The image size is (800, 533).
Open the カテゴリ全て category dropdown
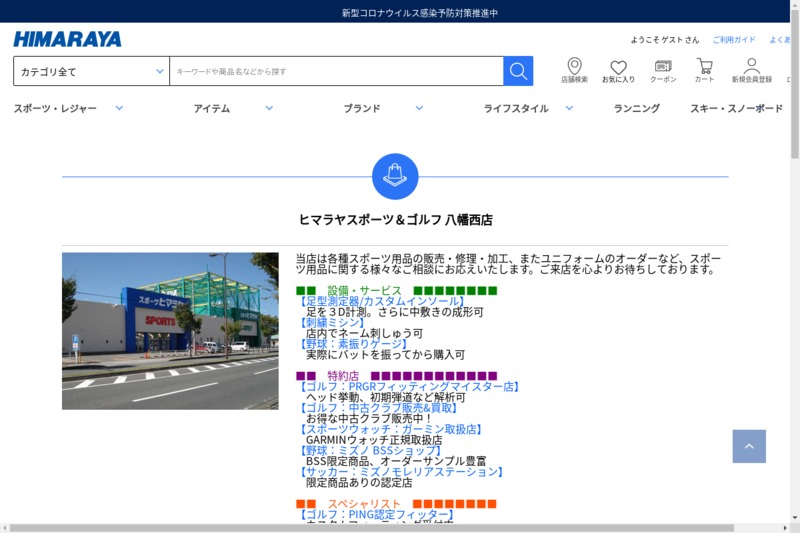pos(91,71)
